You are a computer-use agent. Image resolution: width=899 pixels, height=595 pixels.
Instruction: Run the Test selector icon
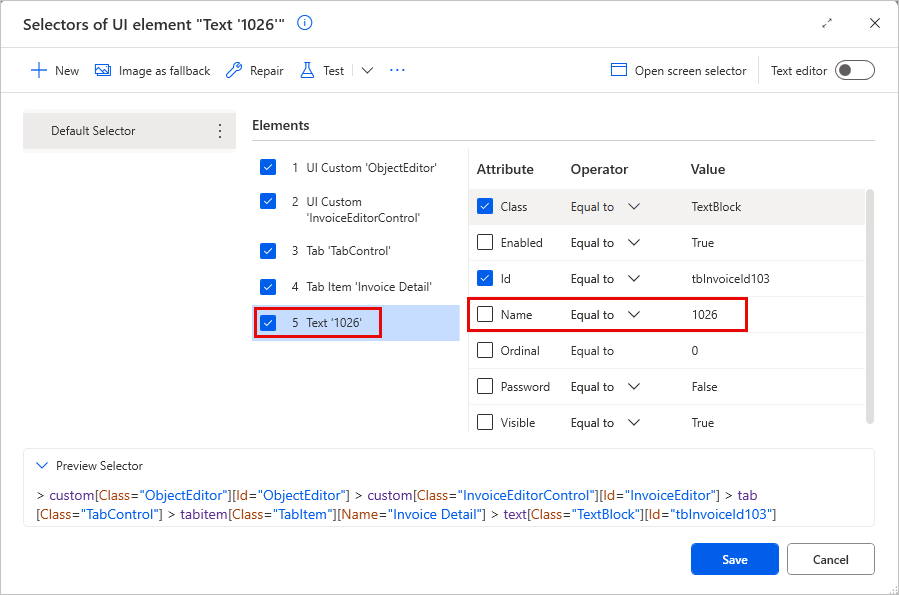(x=309, y=70)
